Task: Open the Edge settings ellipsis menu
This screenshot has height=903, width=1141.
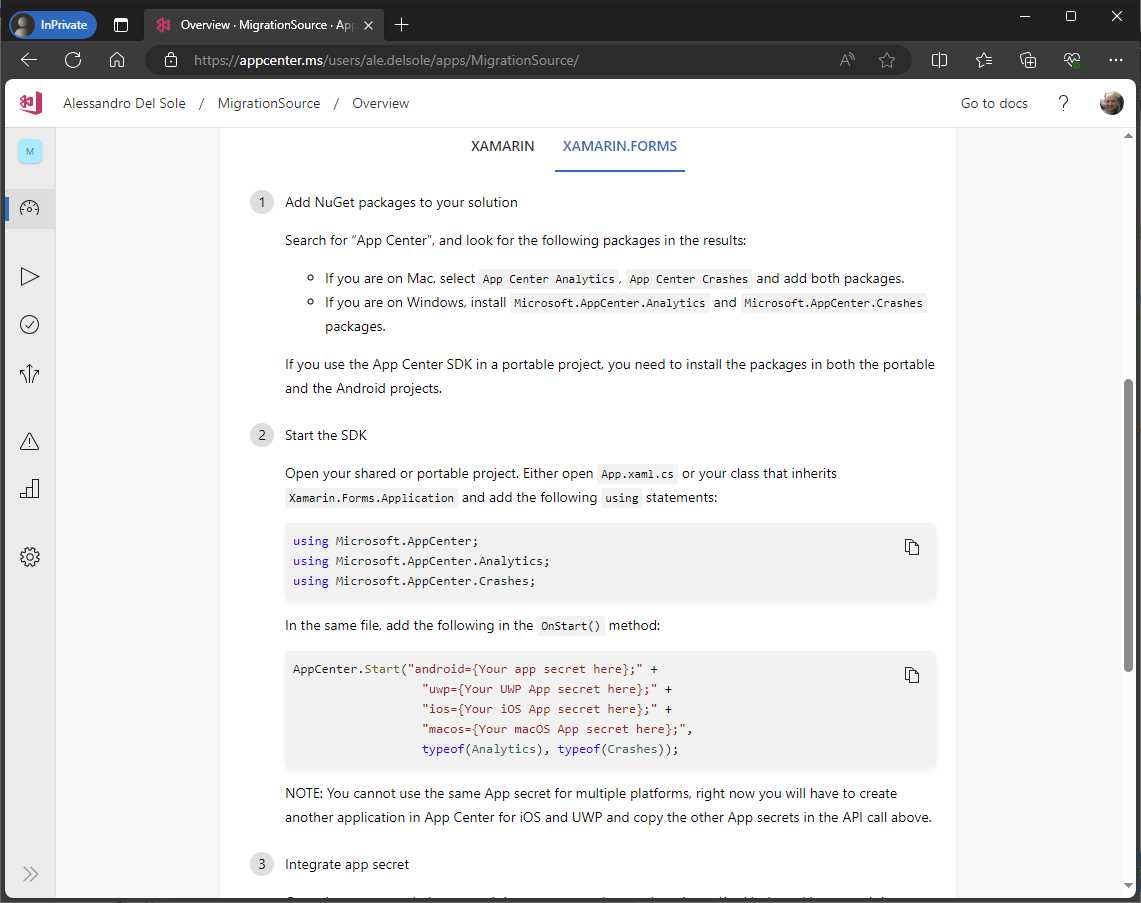Action: (1116, 60)
